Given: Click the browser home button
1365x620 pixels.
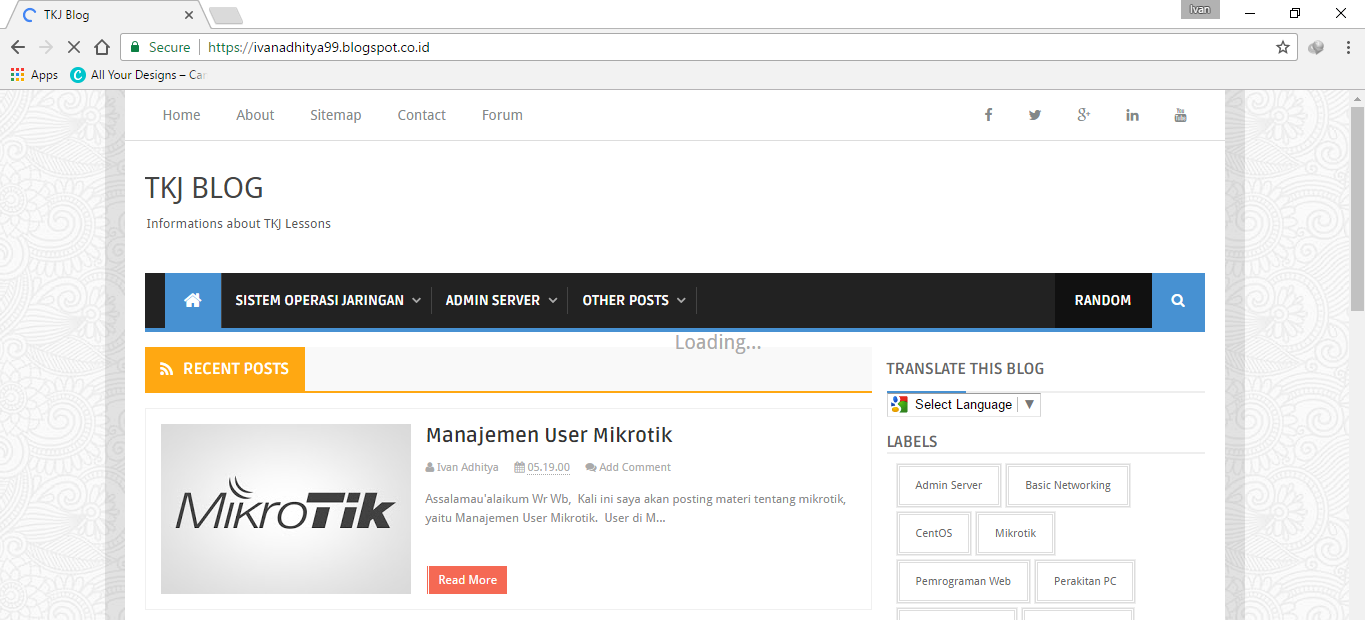Looking at the screenshot, I should tap(101, 47).
